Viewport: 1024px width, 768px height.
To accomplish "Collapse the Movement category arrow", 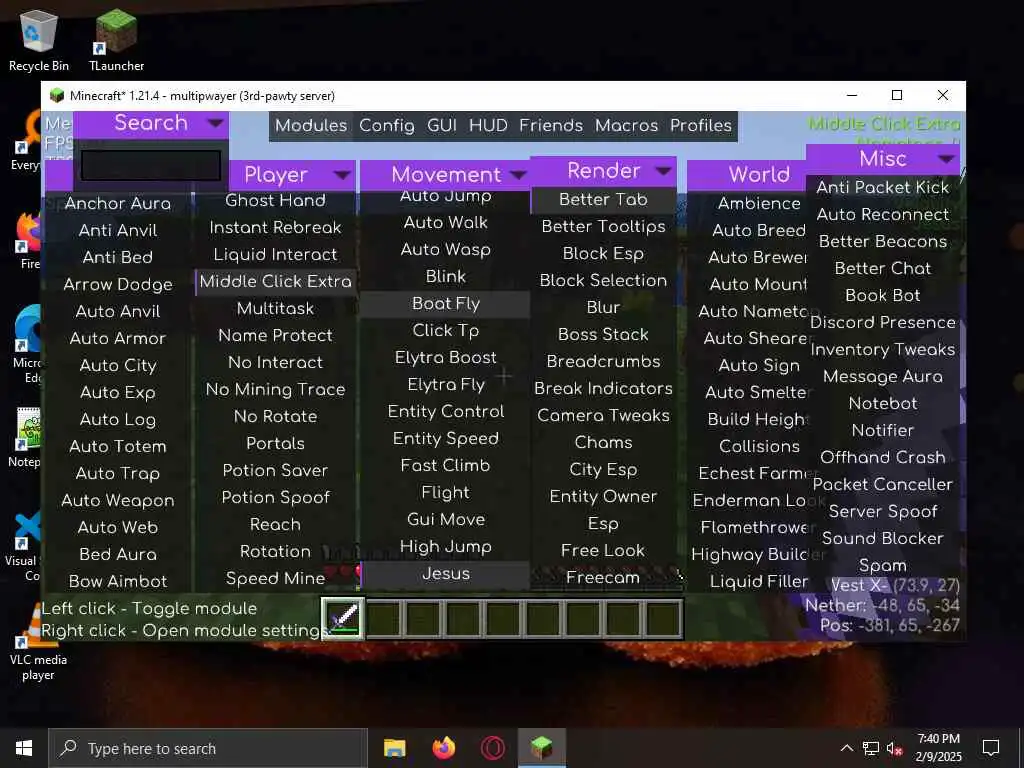I will [x=519, y=174].
